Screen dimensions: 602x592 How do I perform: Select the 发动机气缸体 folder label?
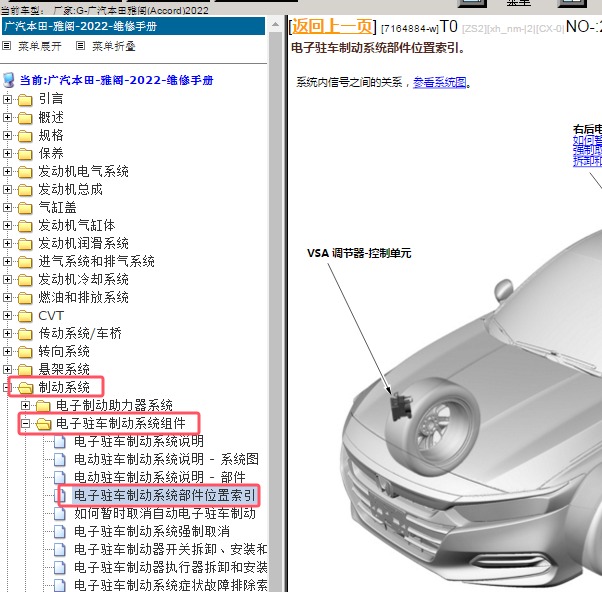(77, 226)
